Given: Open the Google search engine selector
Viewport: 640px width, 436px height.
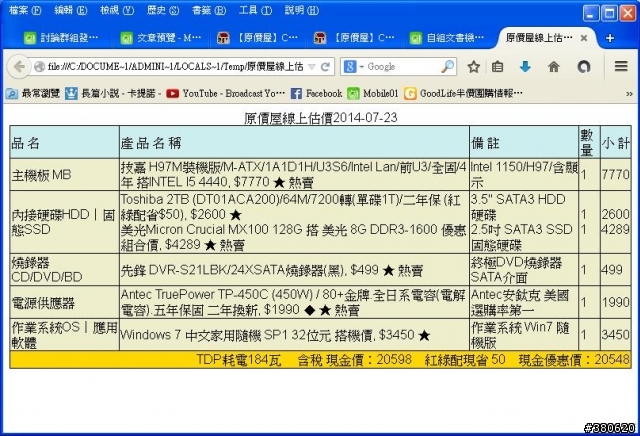Looking at the screenshot, I should [x=353, y=67].
